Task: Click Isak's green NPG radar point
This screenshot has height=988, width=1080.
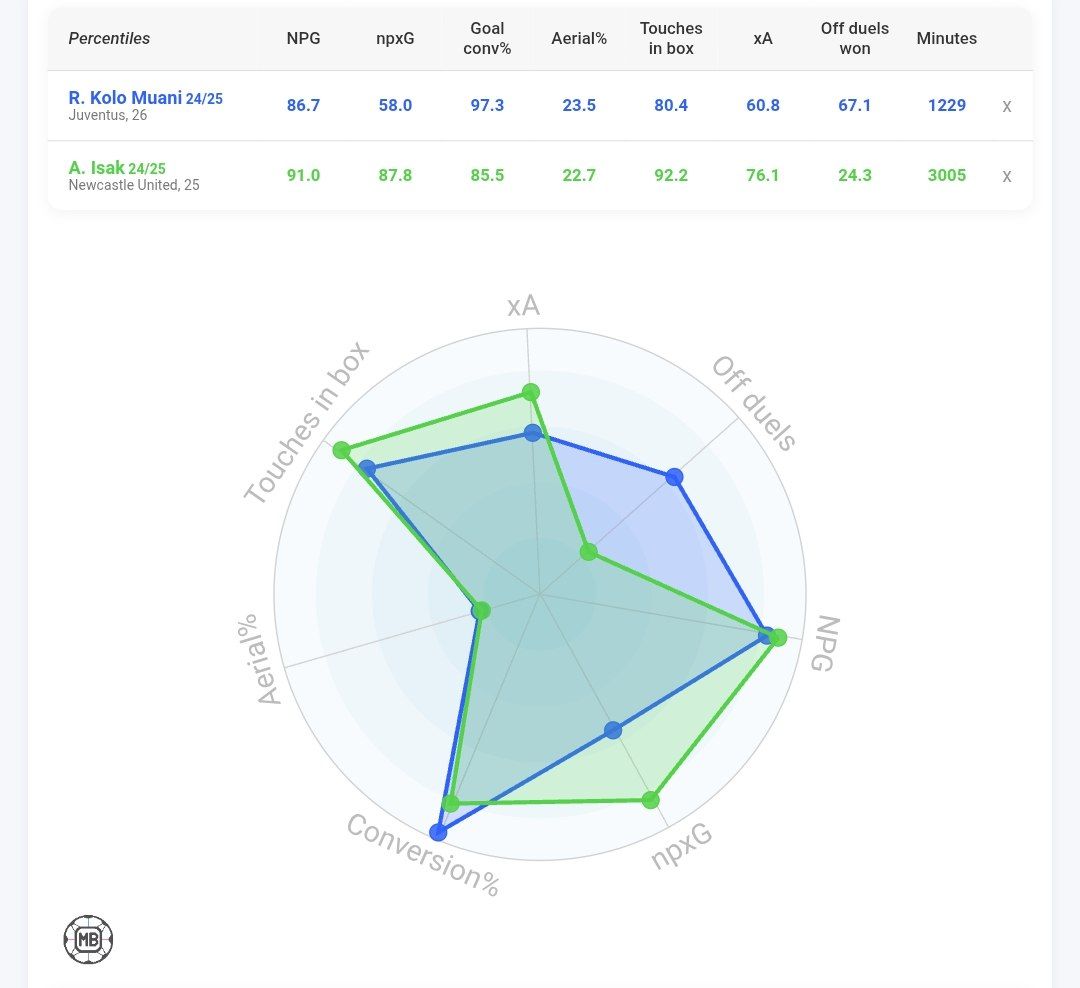Action: click(x=778, y=637)
